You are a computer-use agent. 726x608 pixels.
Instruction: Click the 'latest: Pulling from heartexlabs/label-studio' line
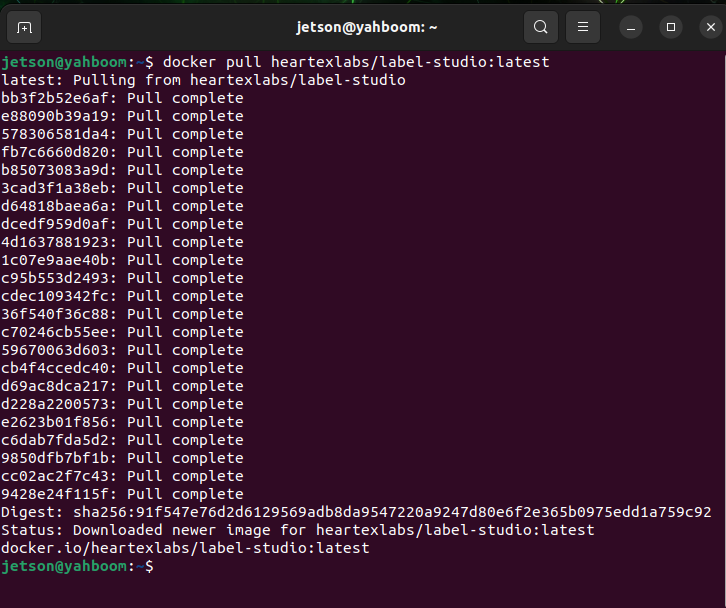(x=203, y=80)
